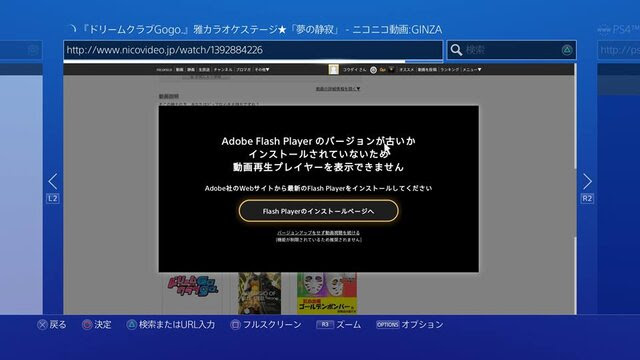Open the メニュー▼ dropdown in the header

[472, 70]
